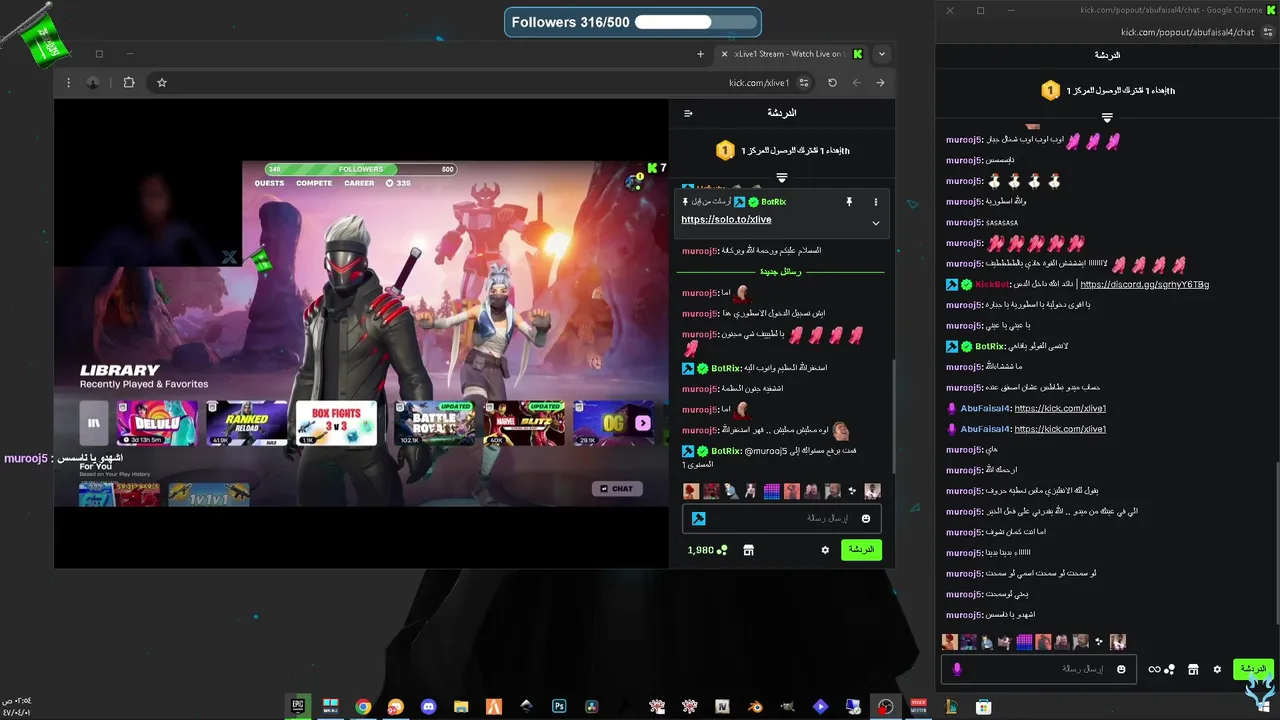The width and height of the screenshot is (1280, 720).
Task: Open Epic Games launcher in the taskbar
Action: click(298, 706)
